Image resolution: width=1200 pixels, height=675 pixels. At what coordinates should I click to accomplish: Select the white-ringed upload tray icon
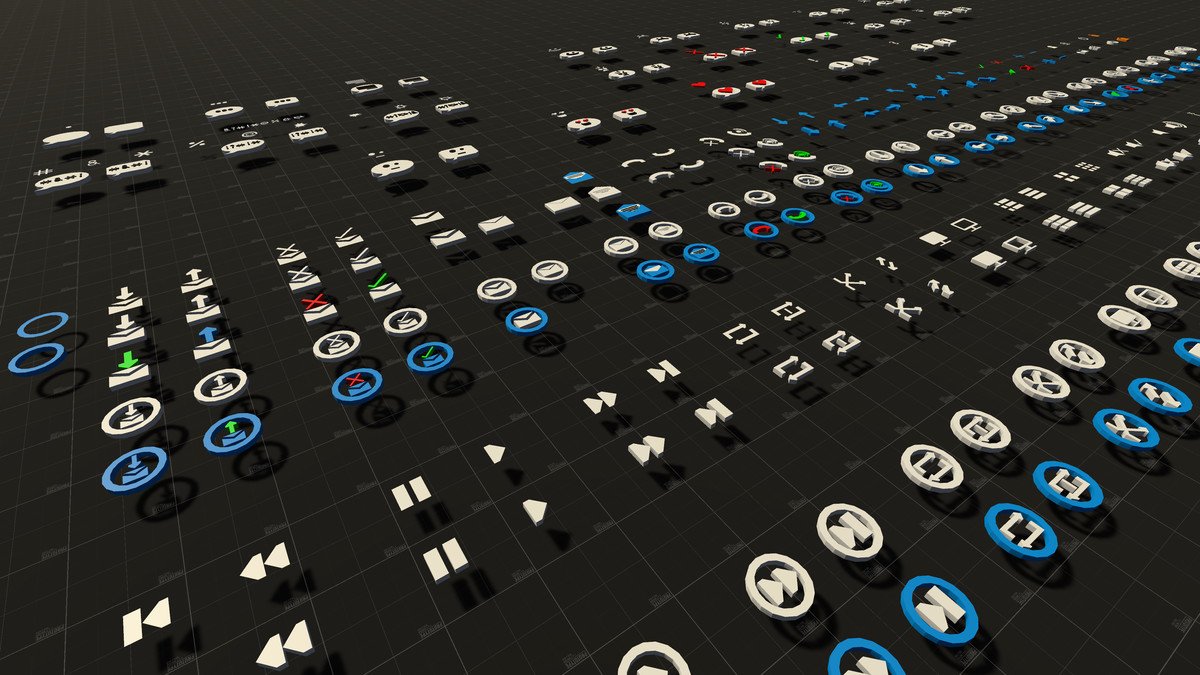(221, 385)
